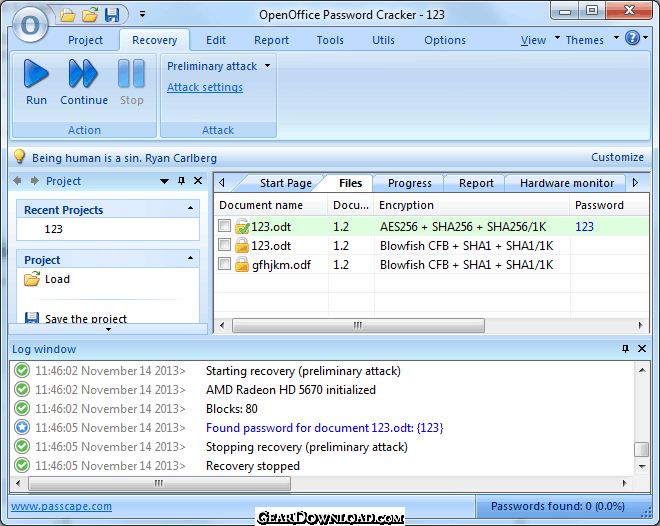Screen dimensions: 660x526
Task: Click the Document name column header
Action: point(271,205)
